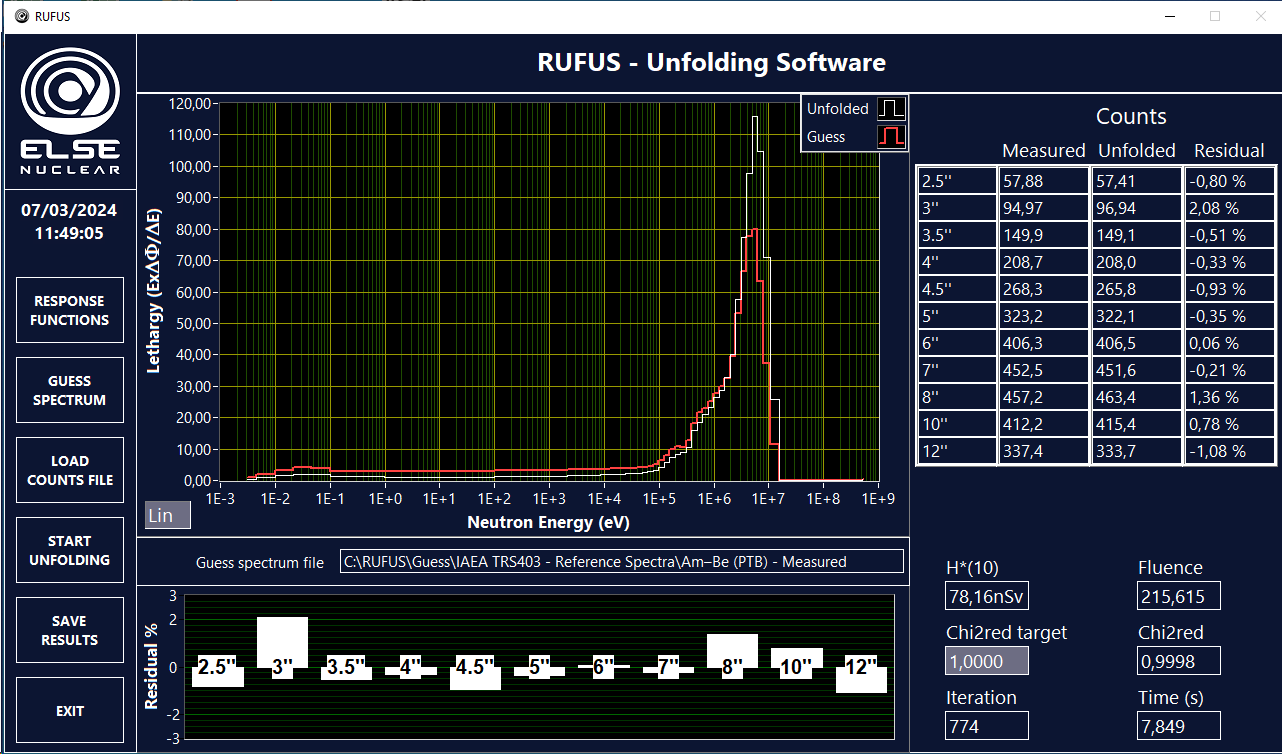Click Save Results button
1282x754 pixels.
[x=70, y=631]
